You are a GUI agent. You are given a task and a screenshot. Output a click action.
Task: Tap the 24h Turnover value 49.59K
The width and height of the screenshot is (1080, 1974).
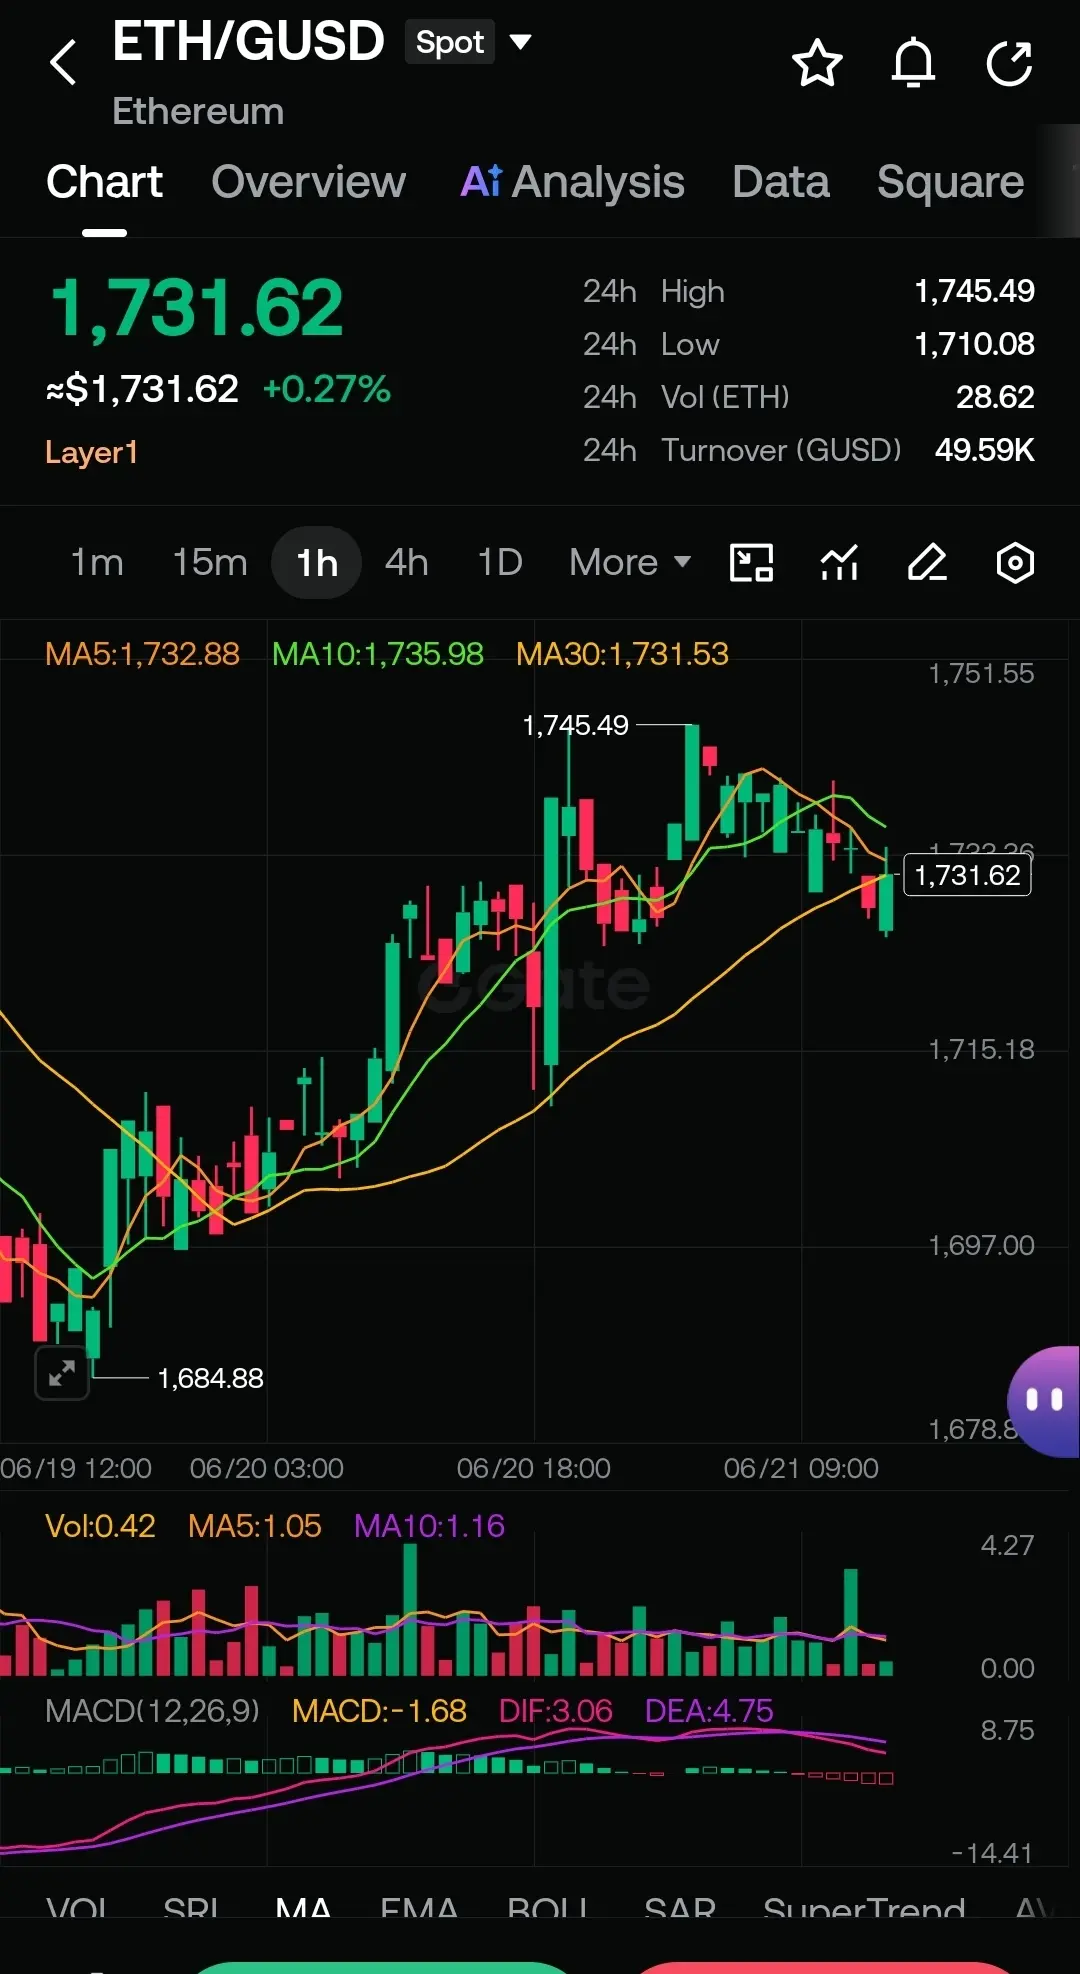click(984, 450)
